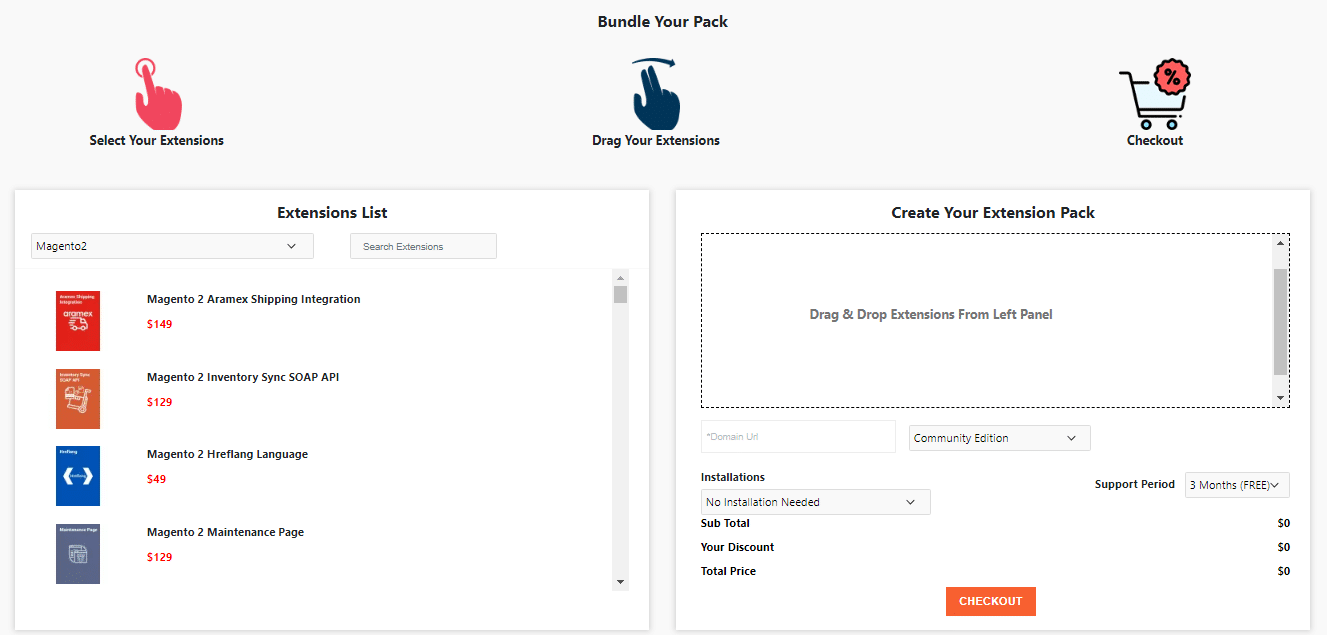The image size is (1327, 635).
Task: Expand the Community Edition dropdown
Action: (x=999, y=438)
